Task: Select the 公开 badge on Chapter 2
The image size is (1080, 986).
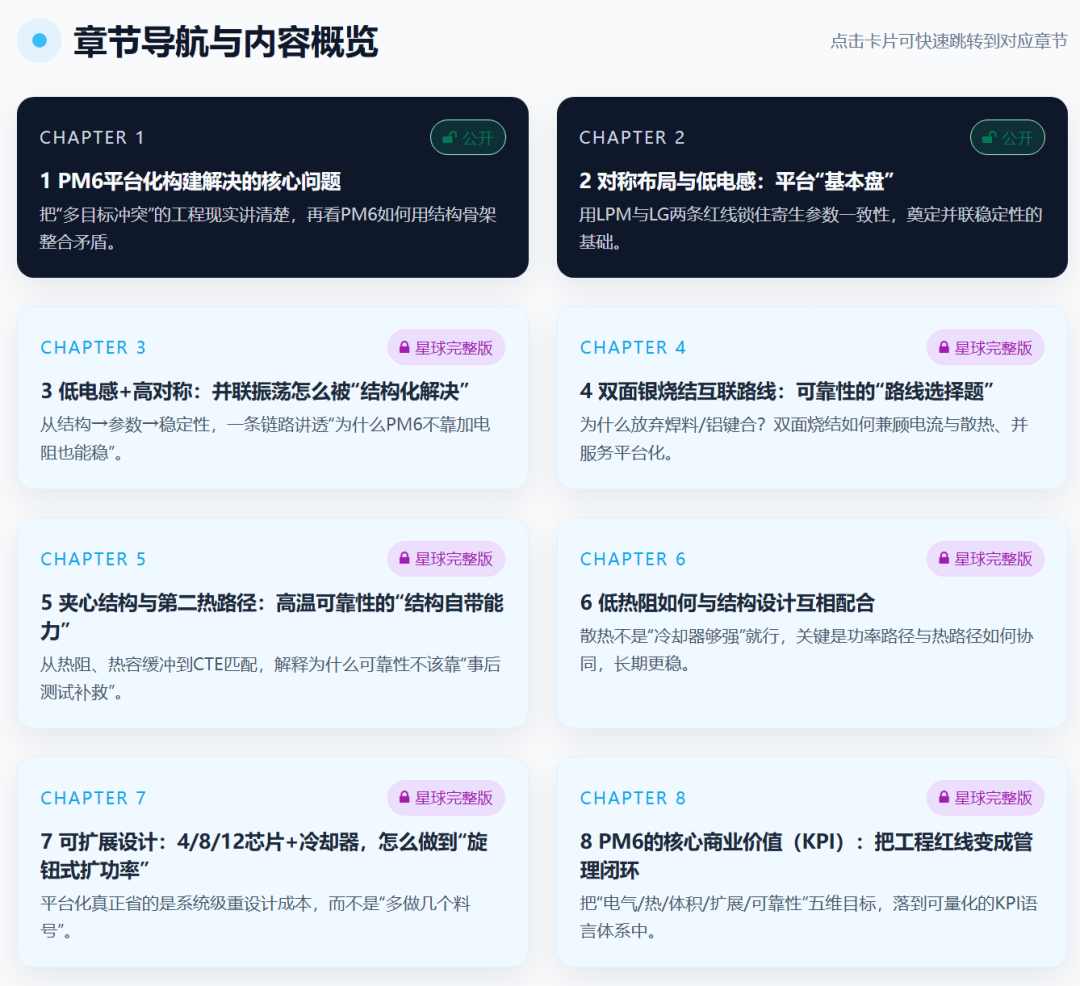Action: [x=1007, y=137]
